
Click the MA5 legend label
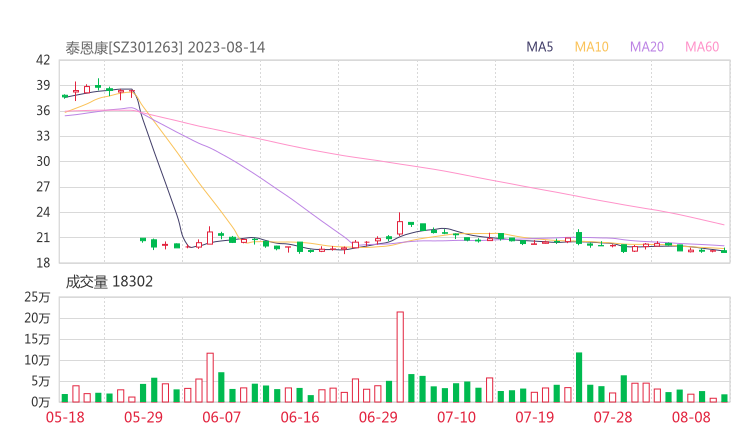pyautogui.click(x=539, y=47)
